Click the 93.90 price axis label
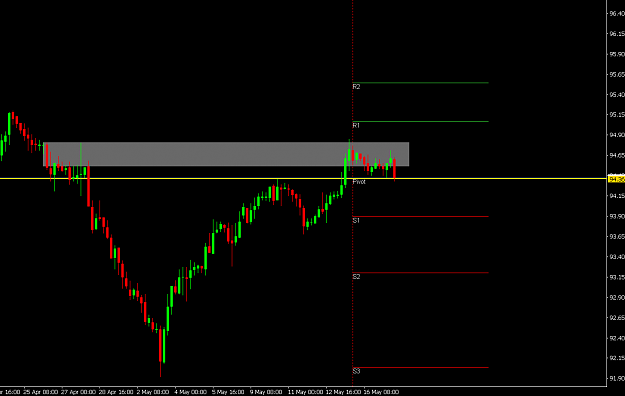625x396 pixels. pos(617,216)
